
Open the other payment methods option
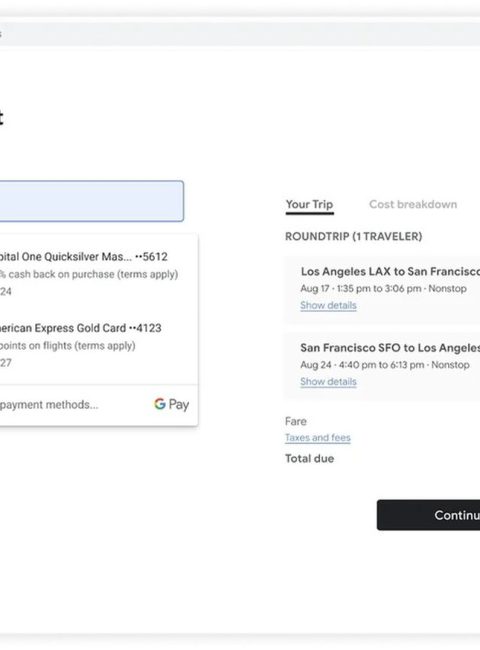(x=99, y=405)
